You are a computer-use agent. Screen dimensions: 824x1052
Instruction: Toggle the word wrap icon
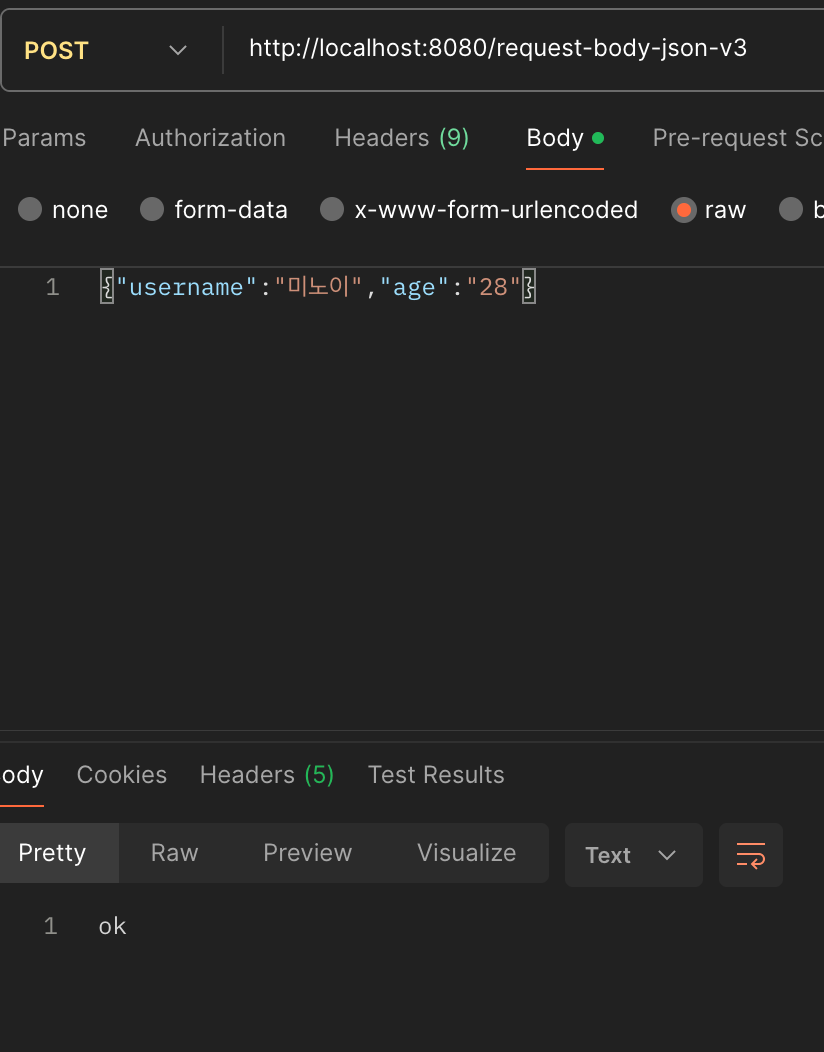(750, 855)
